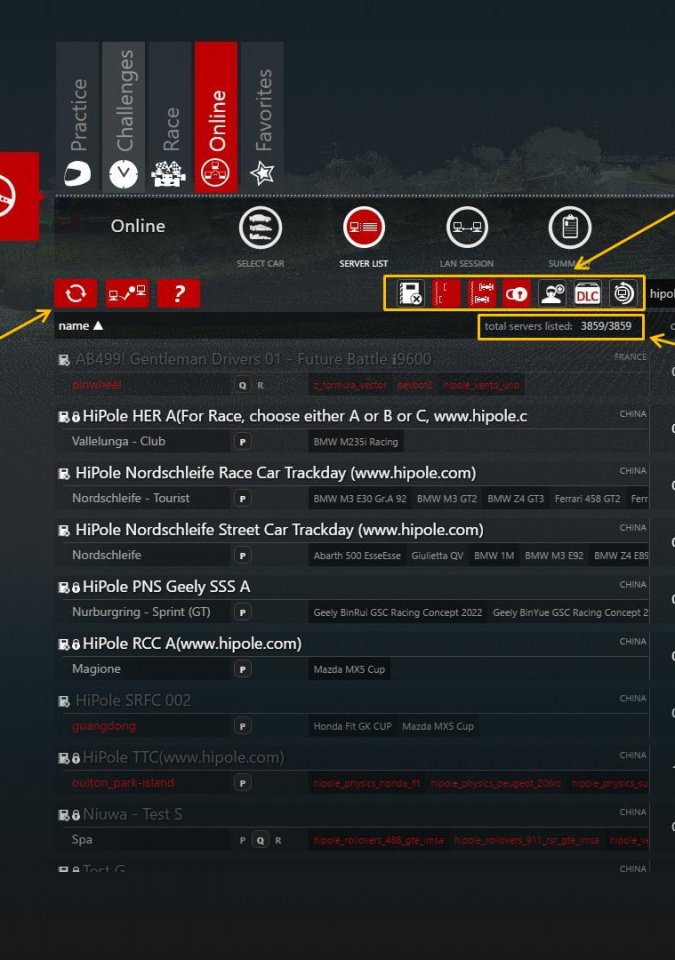The image size is (675, 960).
Task: Click booking icon on Nordschleife Street Car Trackday
Action: click(x=64, y=531)
